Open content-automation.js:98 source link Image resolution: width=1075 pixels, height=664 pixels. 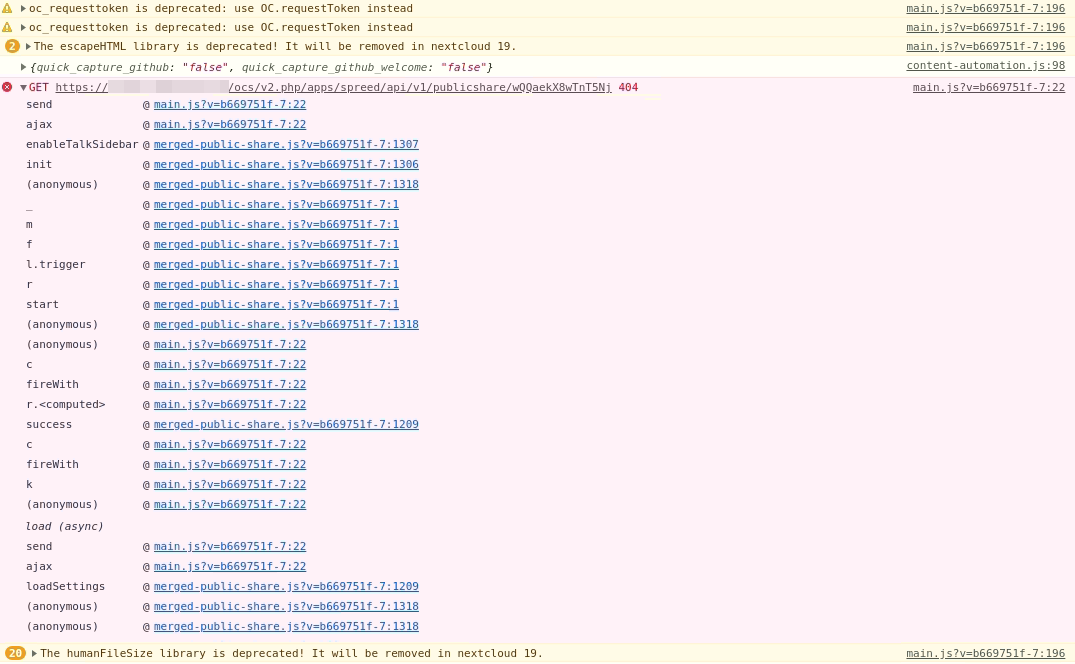985,66
